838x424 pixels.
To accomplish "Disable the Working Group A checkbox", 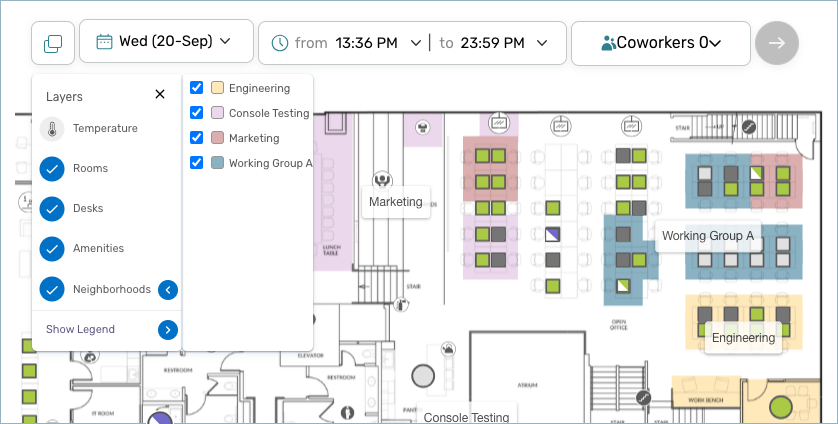I will (x=197, y=163).
